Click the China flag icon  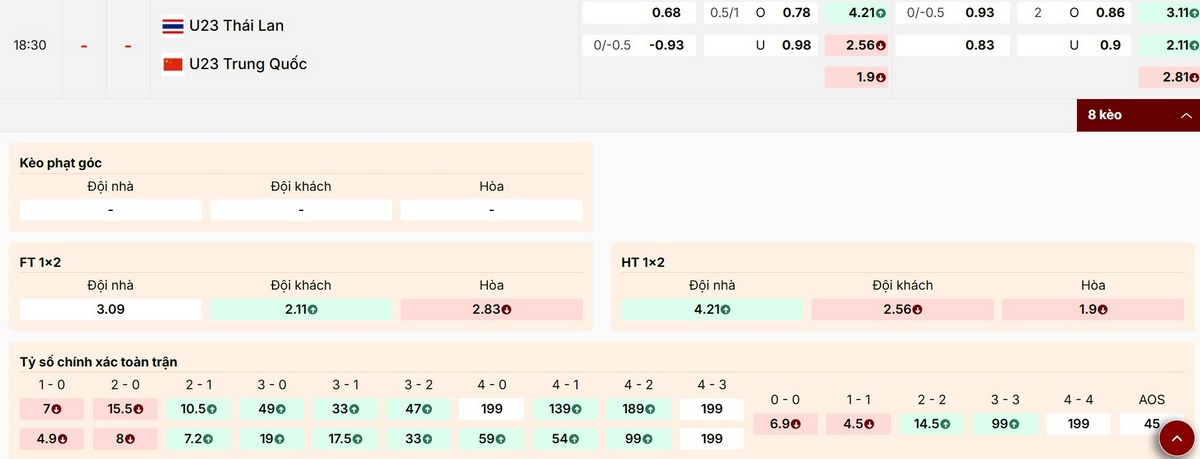[173, 64]
